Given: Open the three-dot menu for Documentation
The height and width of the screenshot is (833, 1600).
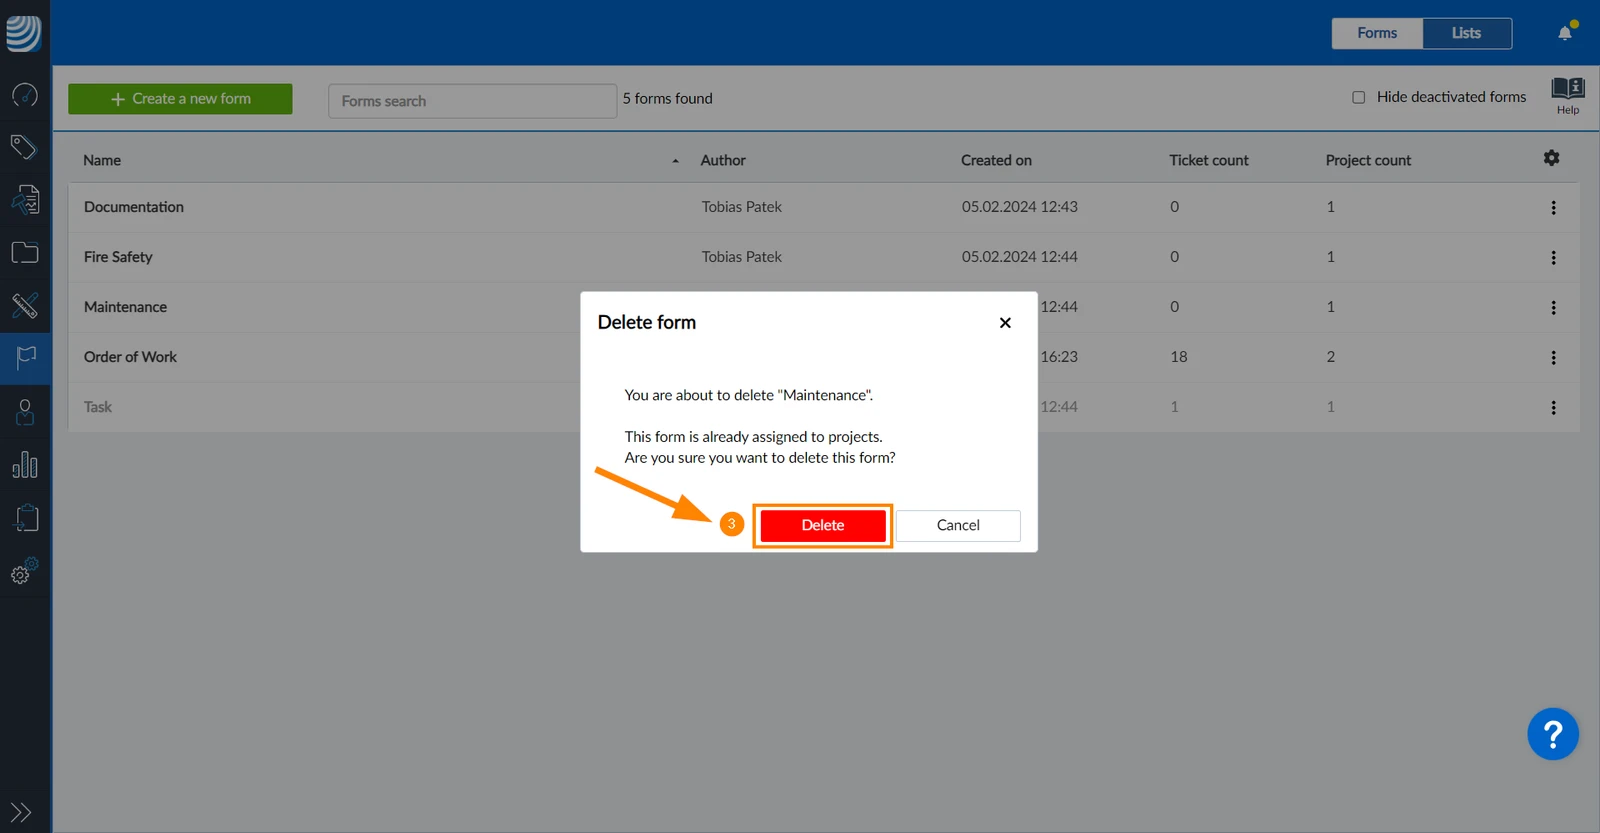Looking at the screenshot, I should (1553, 208).
